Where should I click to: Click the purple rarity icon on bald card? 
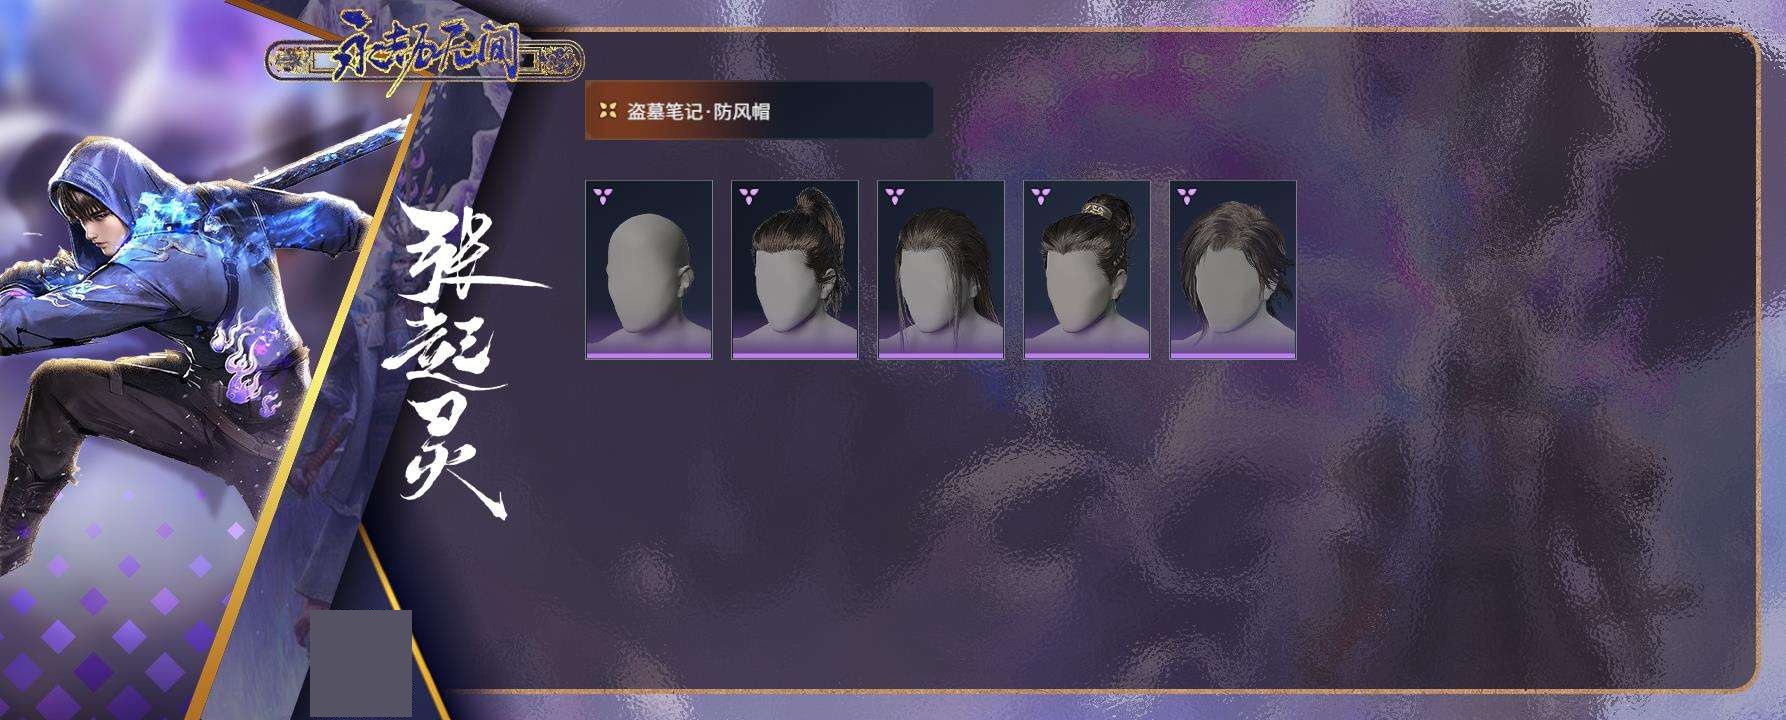tap(602, 195)
